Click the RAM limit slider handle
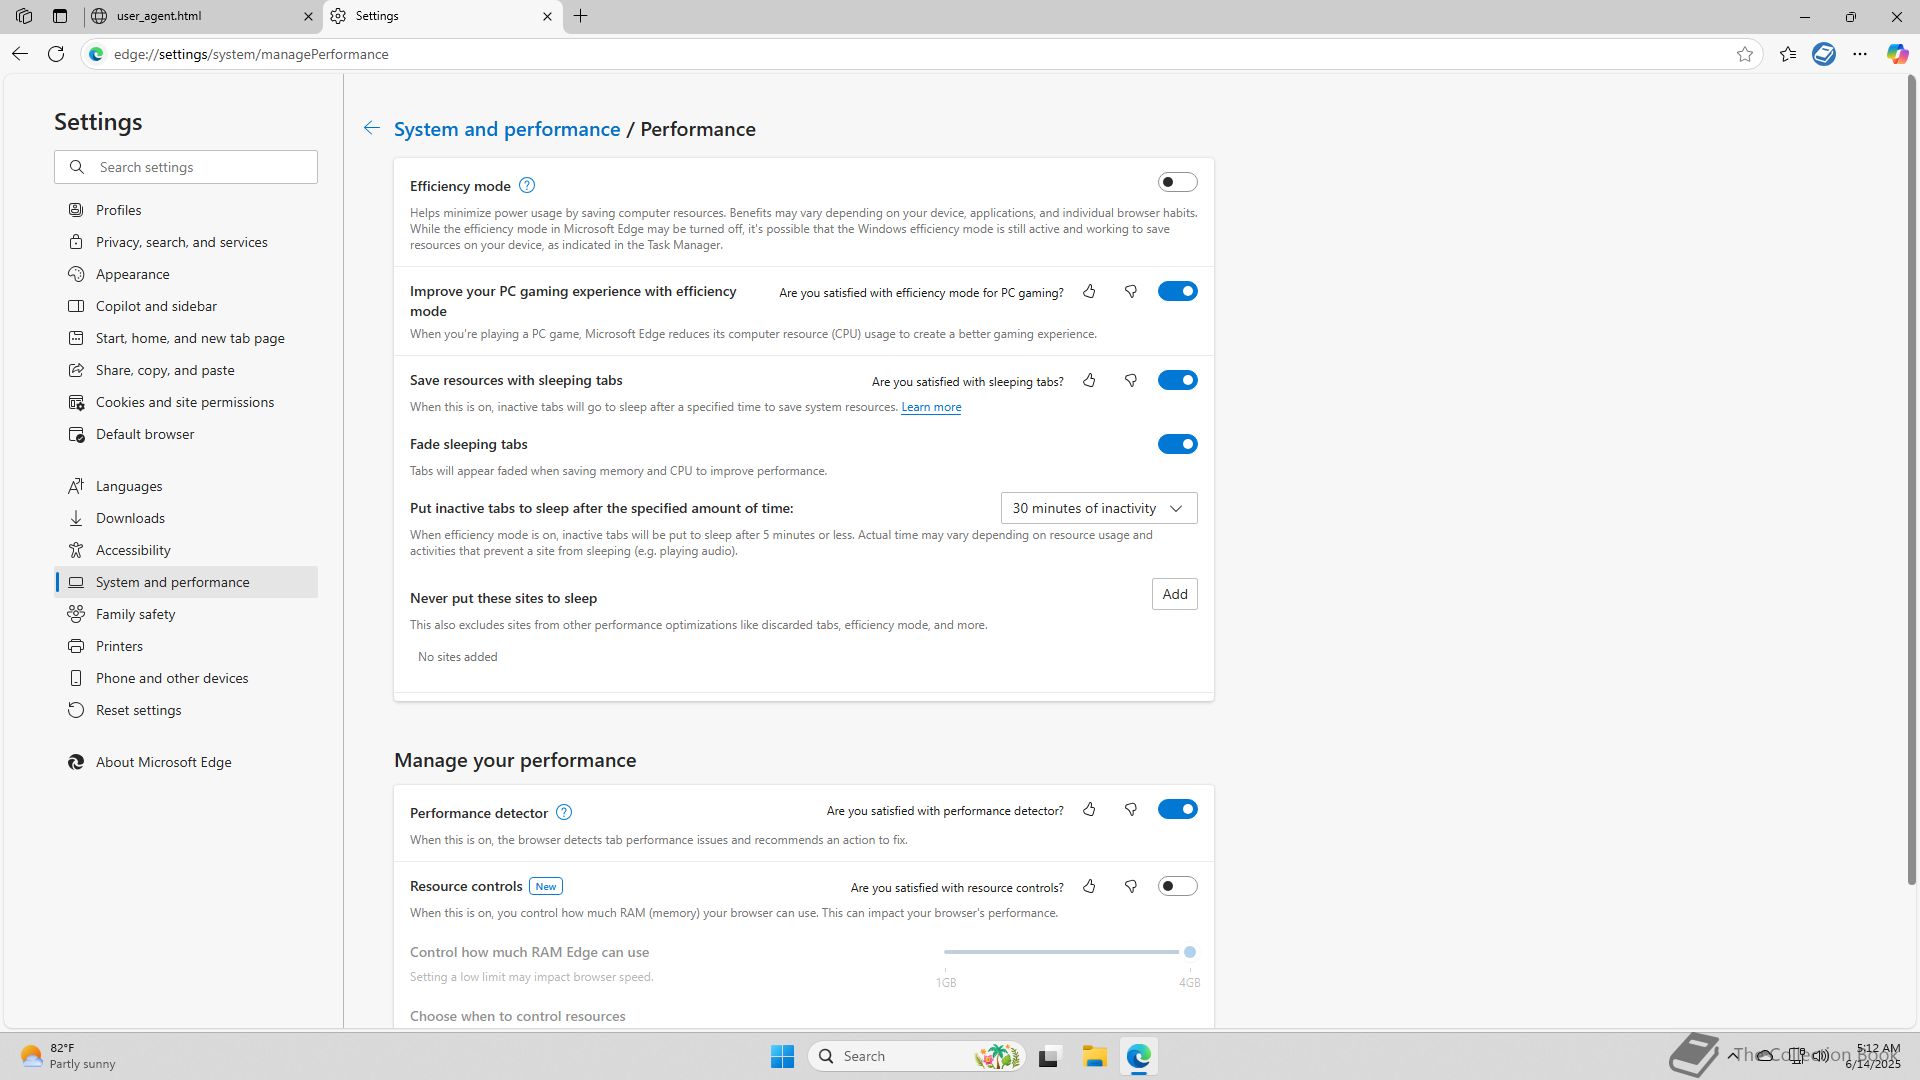 (x=1189, y=952)
